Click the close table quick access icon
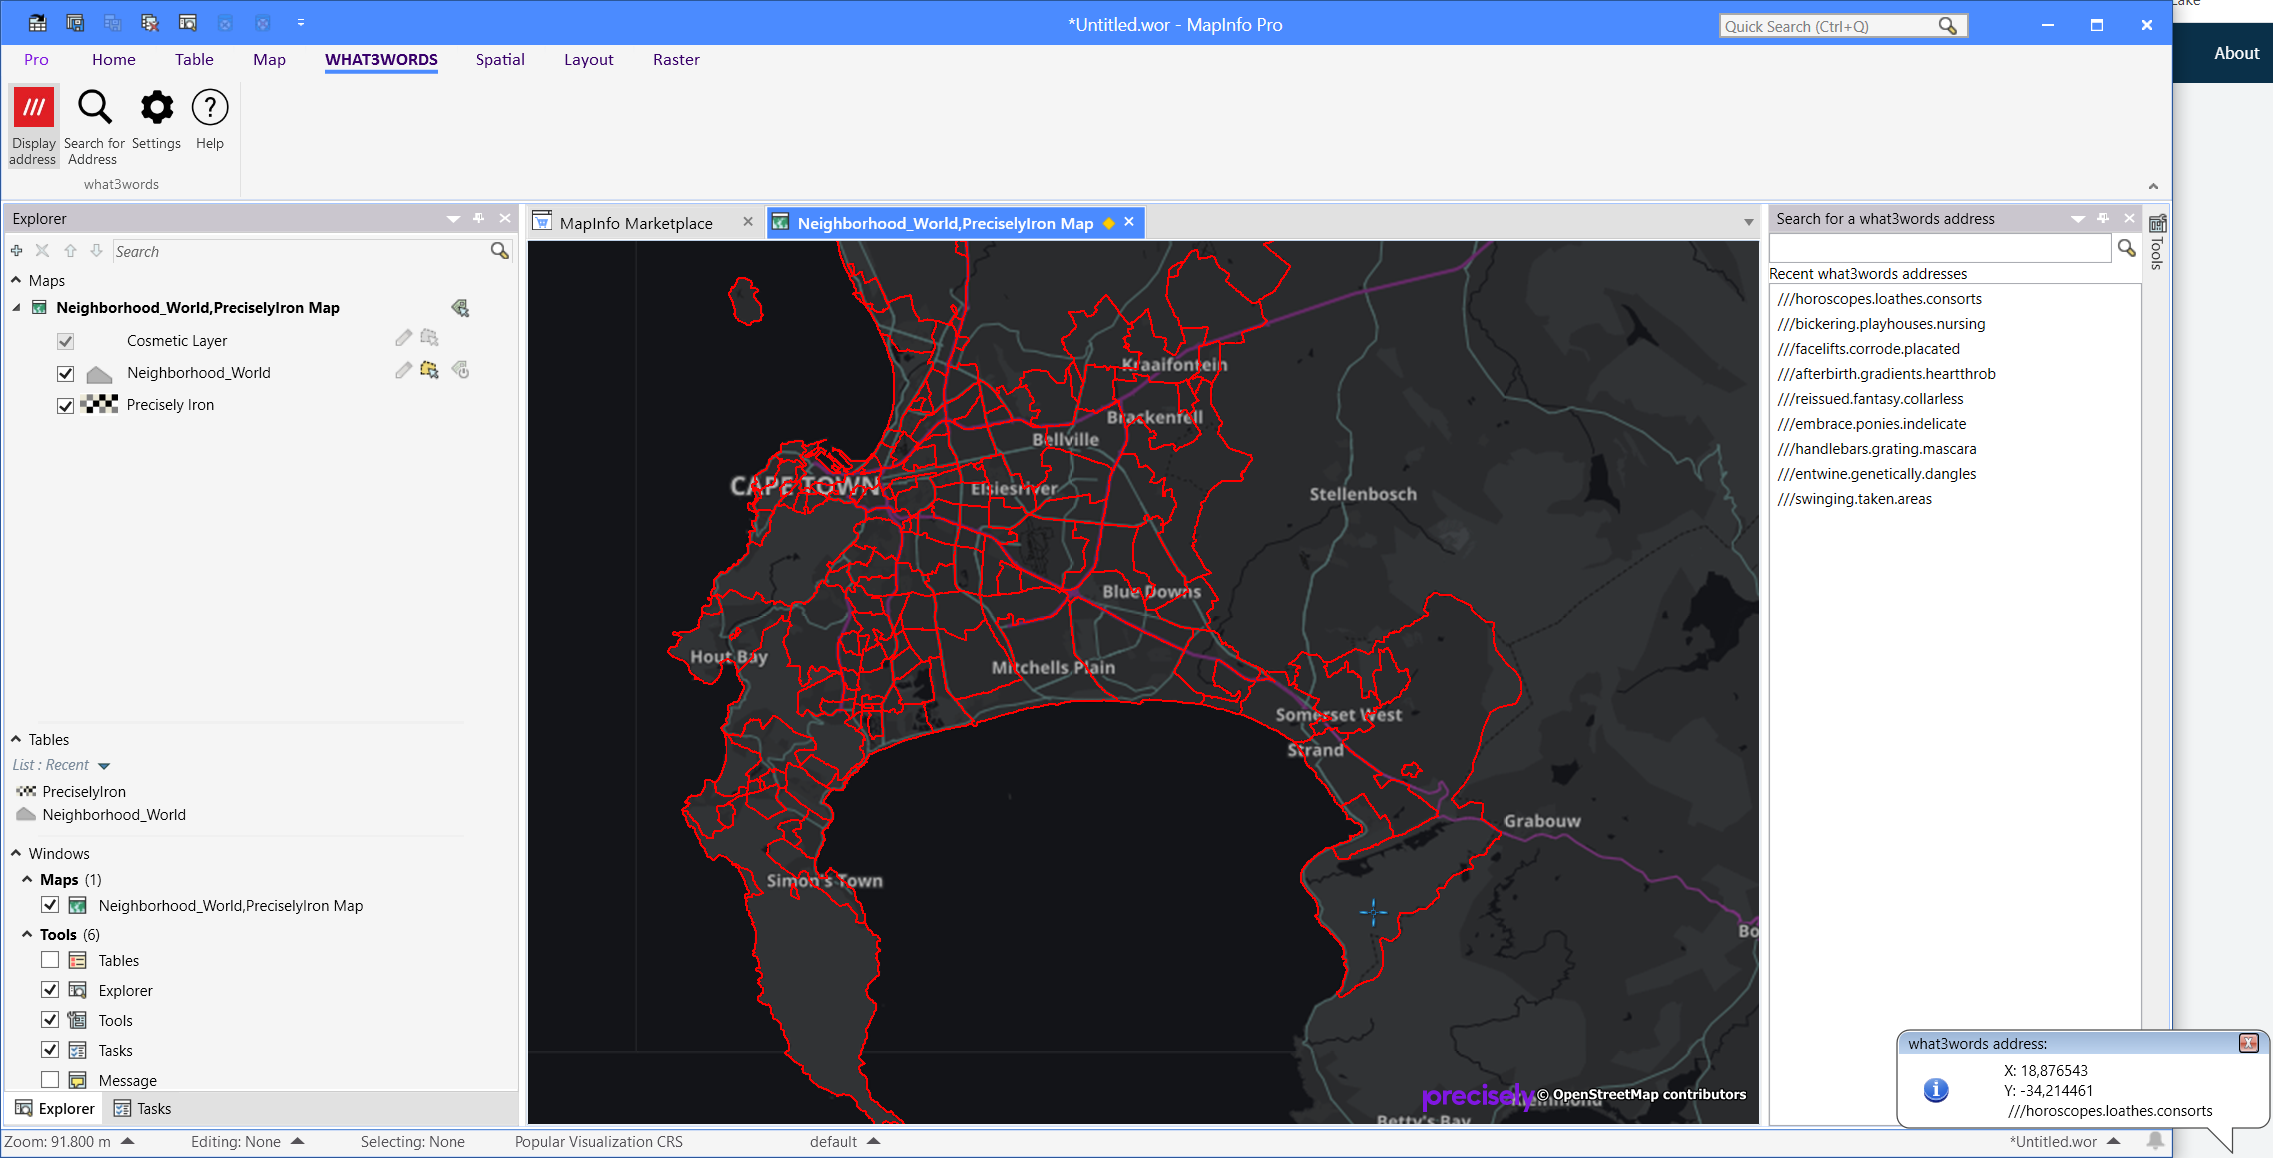The image size is (2273, 1158). pyautogui.click(x=150, y=23)
